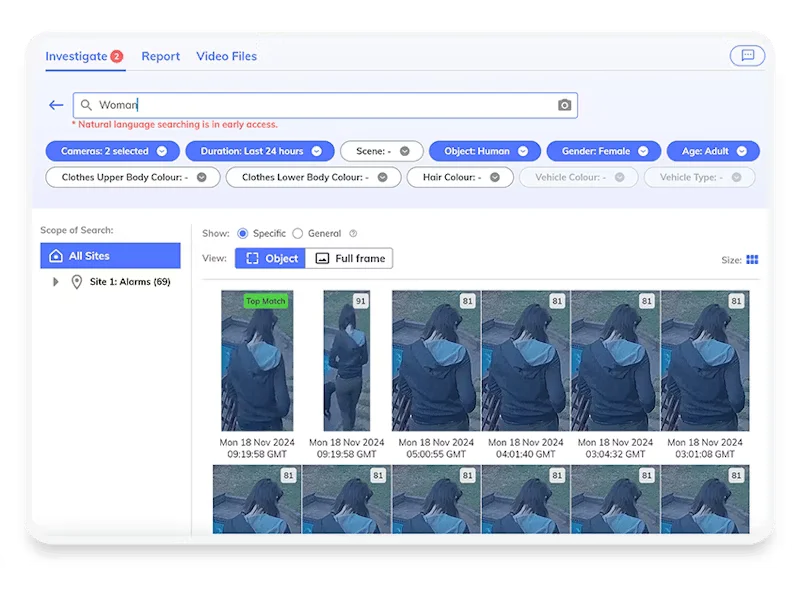800x600 pixels.
Task: Click the help icon beside General
Action: (353, 234)
